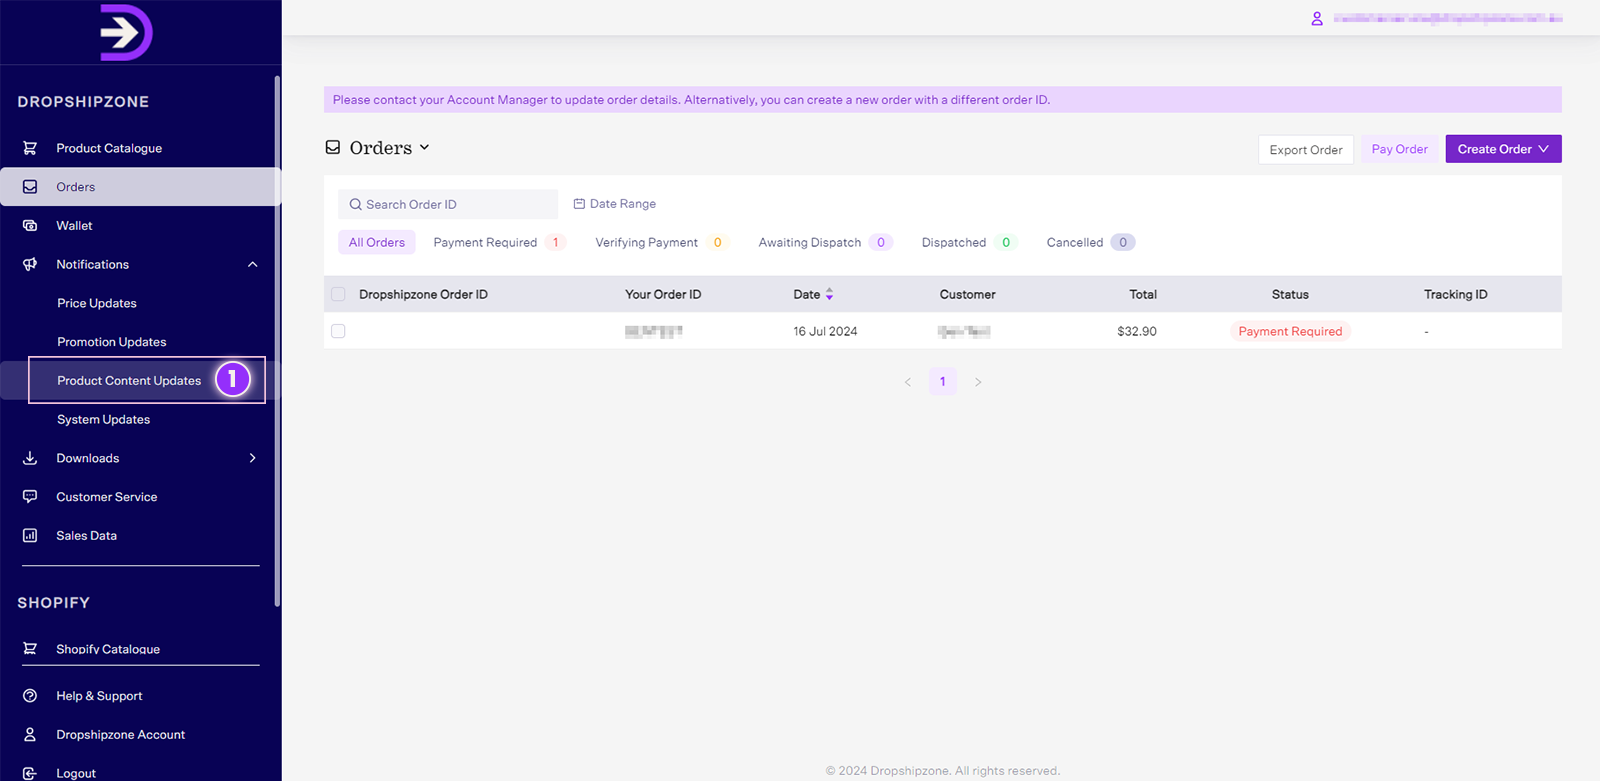
Task: Click the Dropshipzone Account person icon
Action: click(30, 735)
